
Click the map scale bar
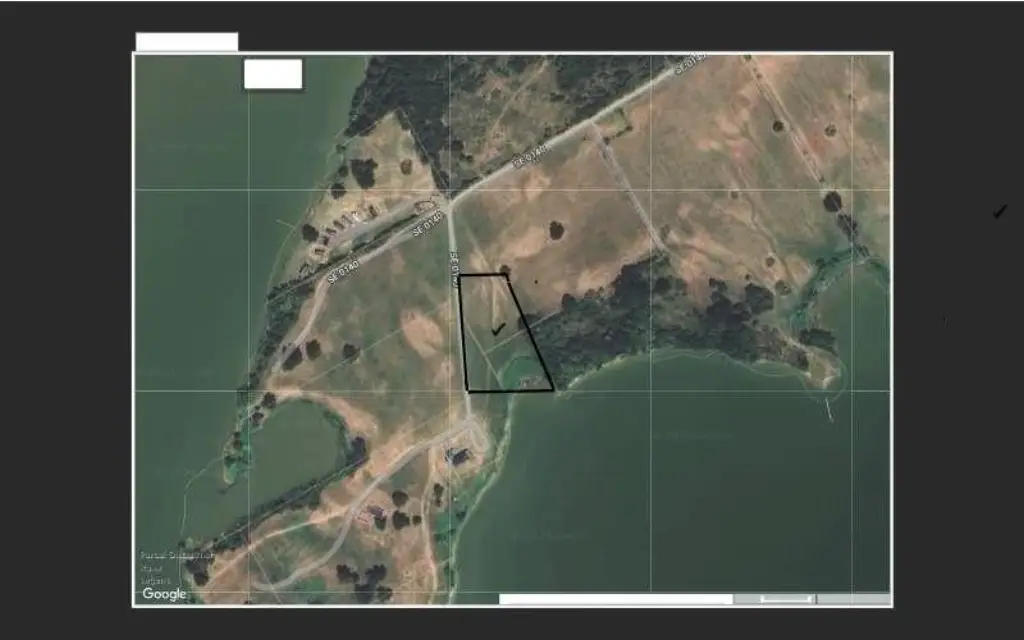click(785, 599)
